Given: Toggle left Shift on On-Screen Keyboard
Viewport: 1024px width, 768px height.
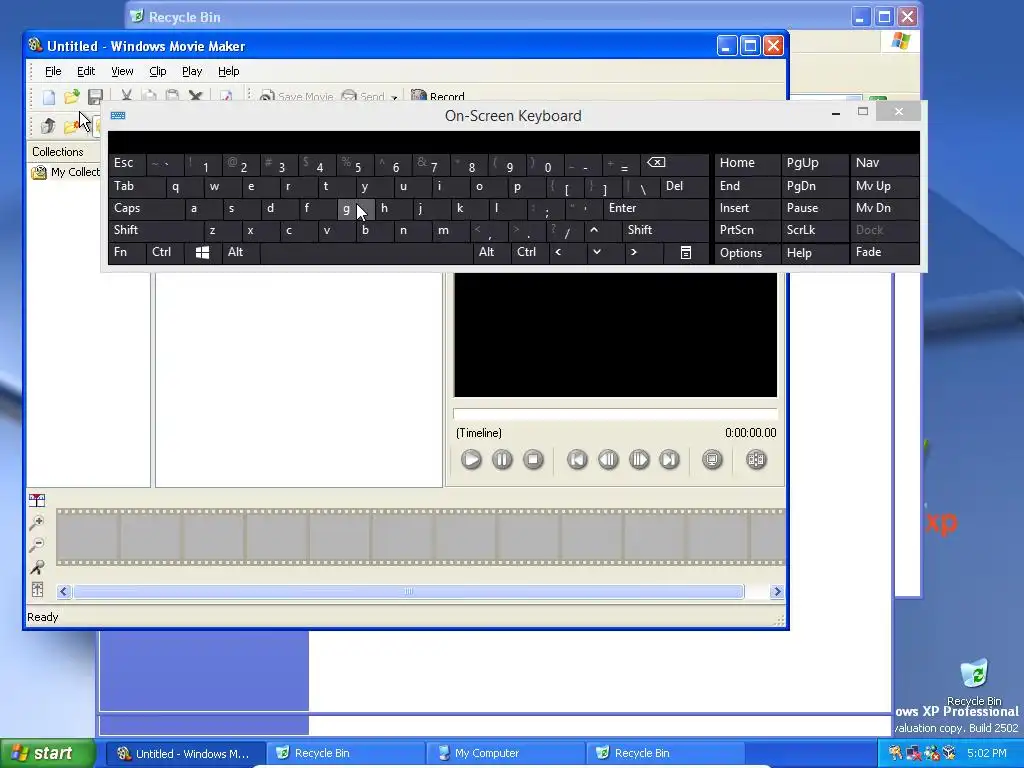Looking at the screenshot, I should [x=155, y=230].
